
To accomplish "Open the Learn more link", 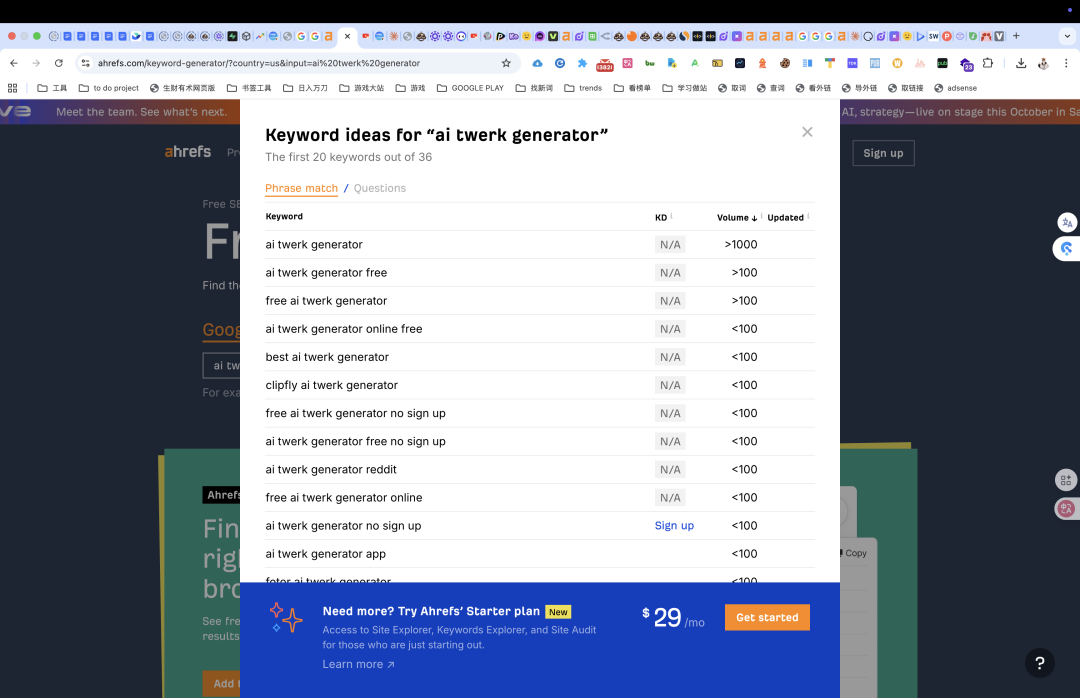I will point(358,664).
